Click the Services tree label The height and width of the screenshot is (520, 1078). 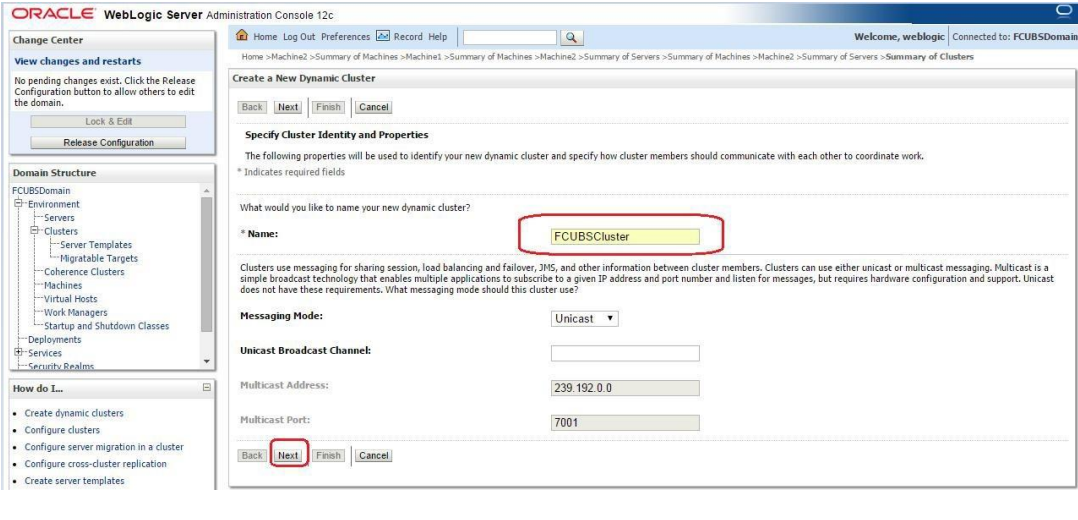(45, 354)
